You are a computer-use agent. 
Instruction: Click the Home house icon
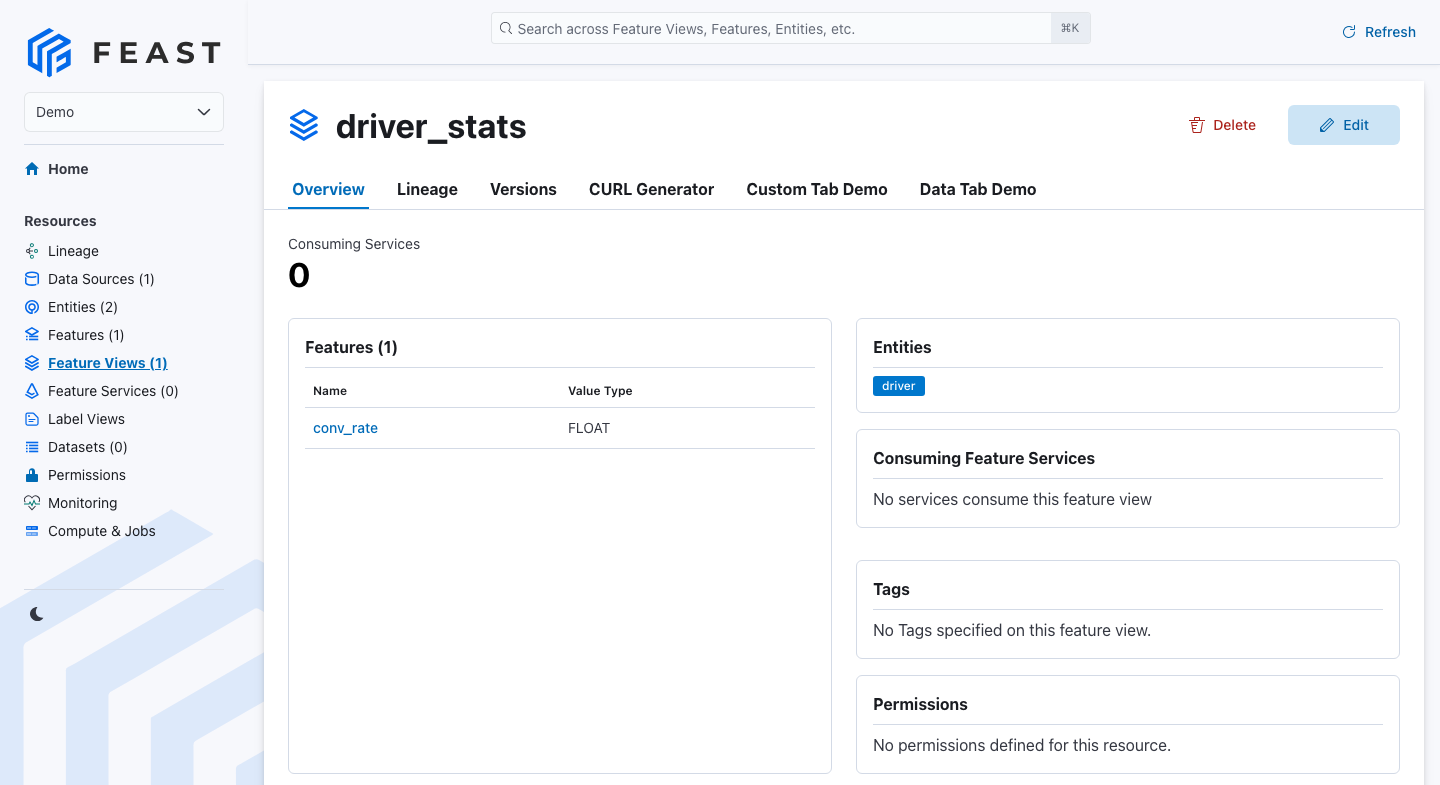point(32,169)
